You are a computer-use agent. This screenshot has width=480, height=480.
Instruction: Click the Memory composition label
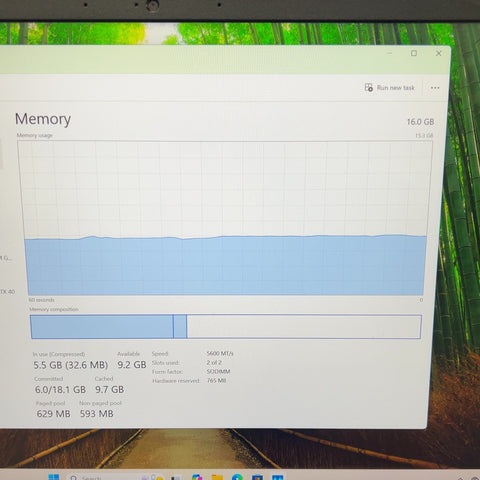point(54,309)
